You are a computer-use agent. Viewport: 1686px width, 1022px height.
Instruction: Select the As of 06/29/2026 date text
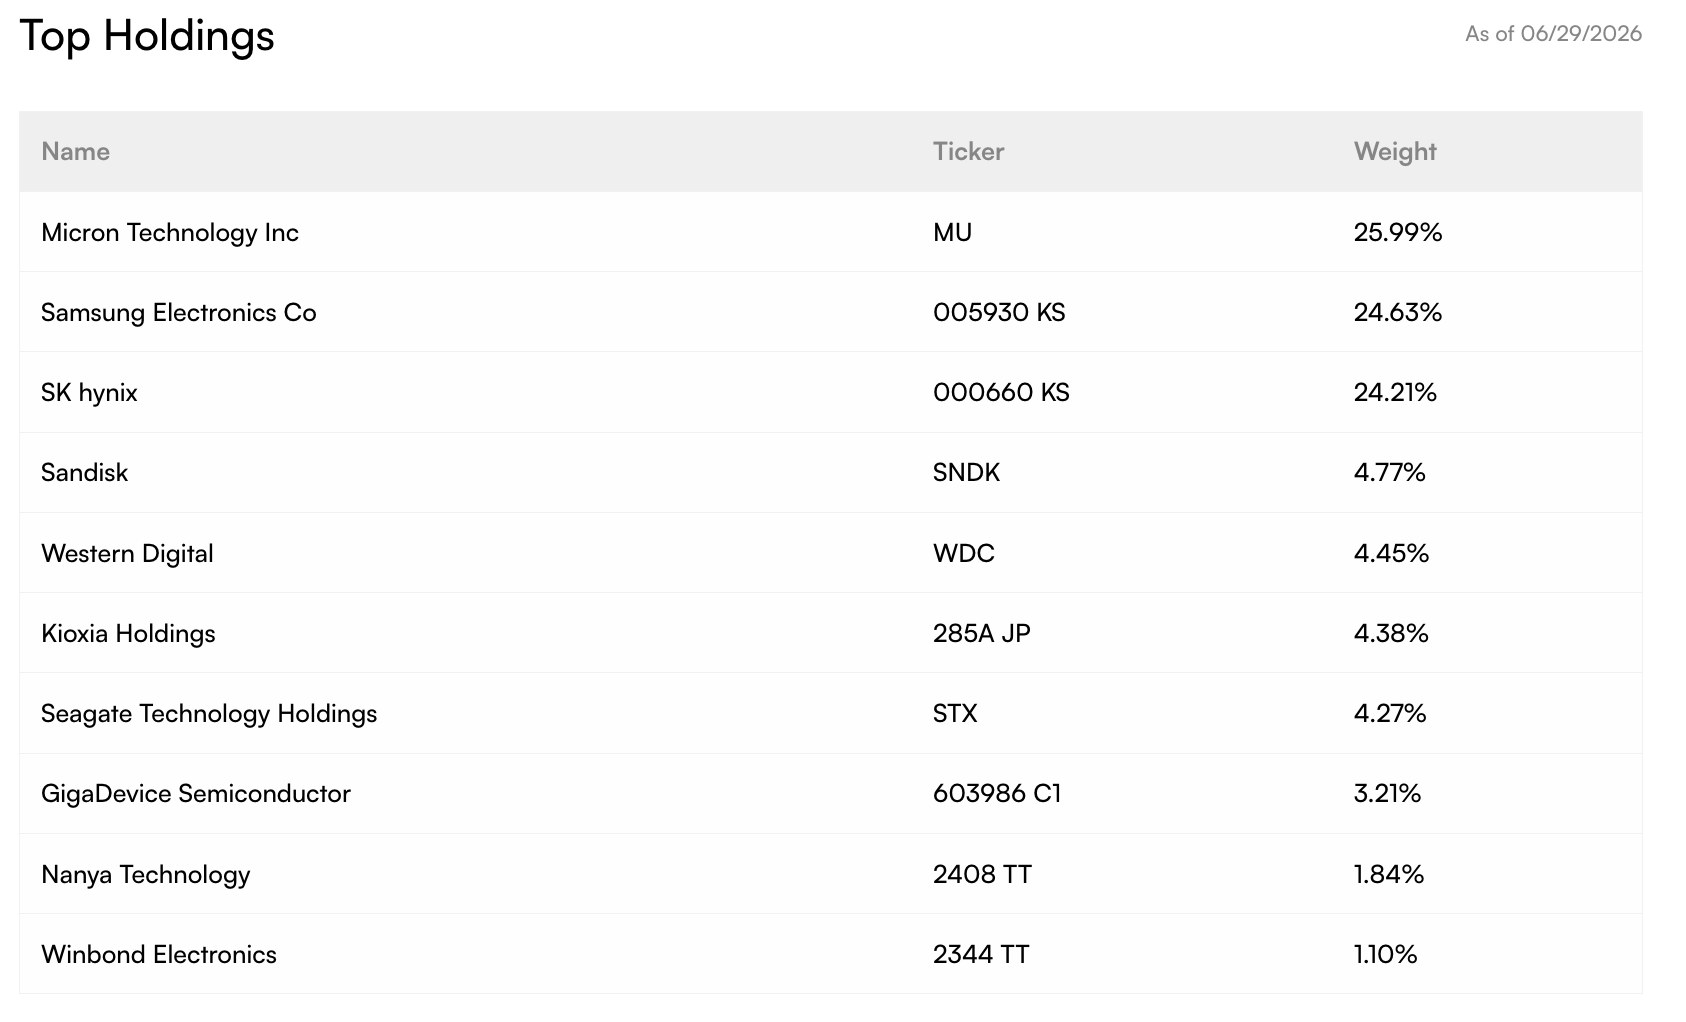click(x=1553, y=34)
